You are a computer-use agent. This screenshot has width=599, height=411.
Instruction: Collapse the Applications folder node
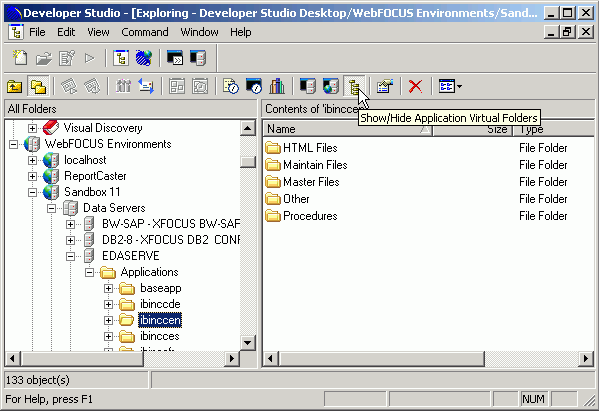tap(89, 272)
